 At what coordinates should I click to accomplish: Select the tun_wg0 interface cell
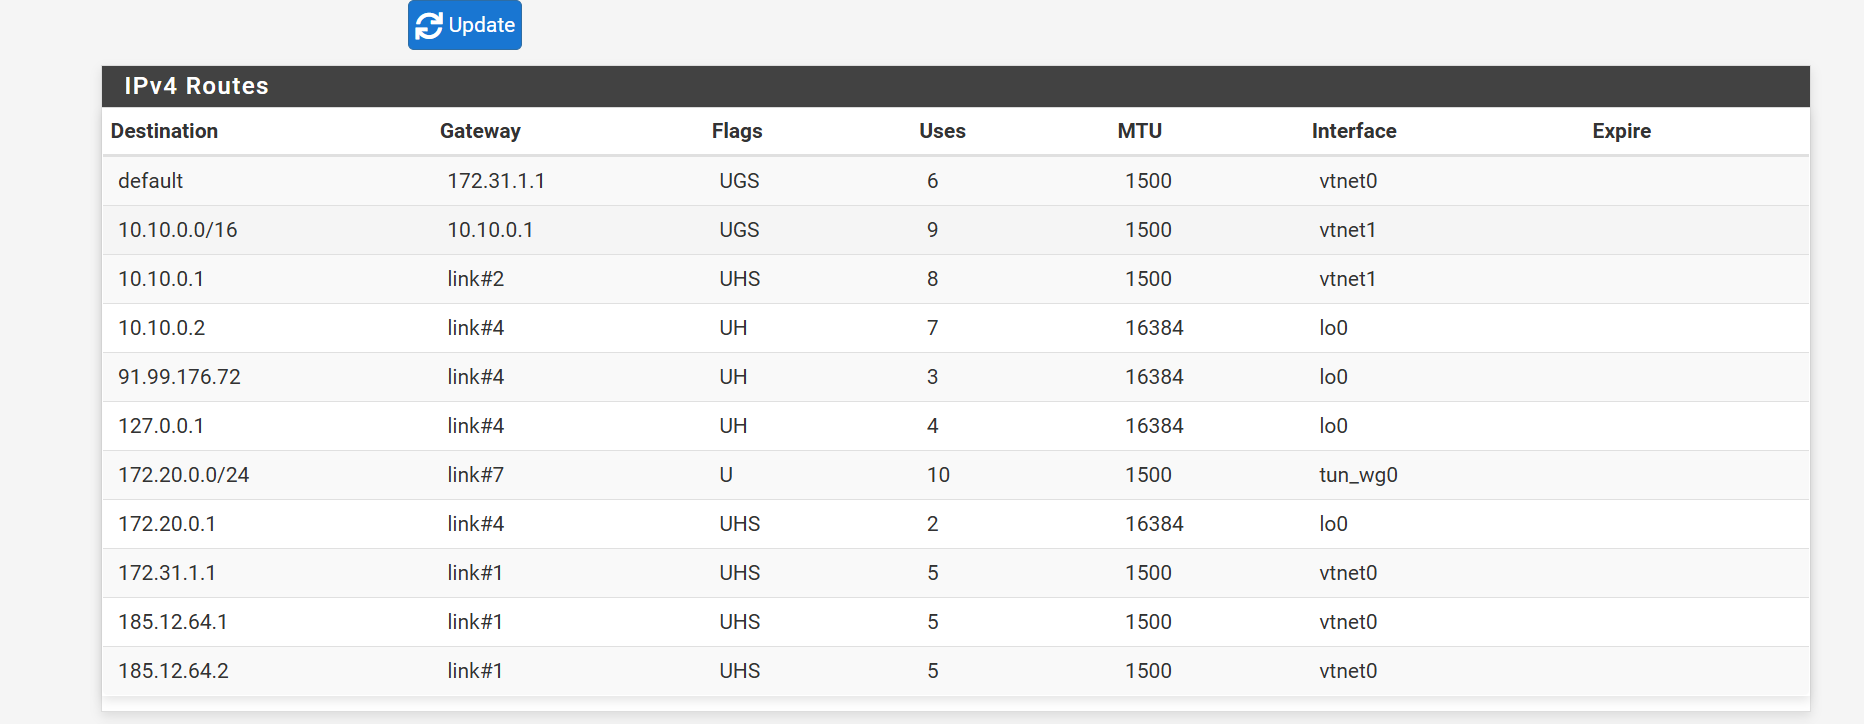[x=1358, y=475]
